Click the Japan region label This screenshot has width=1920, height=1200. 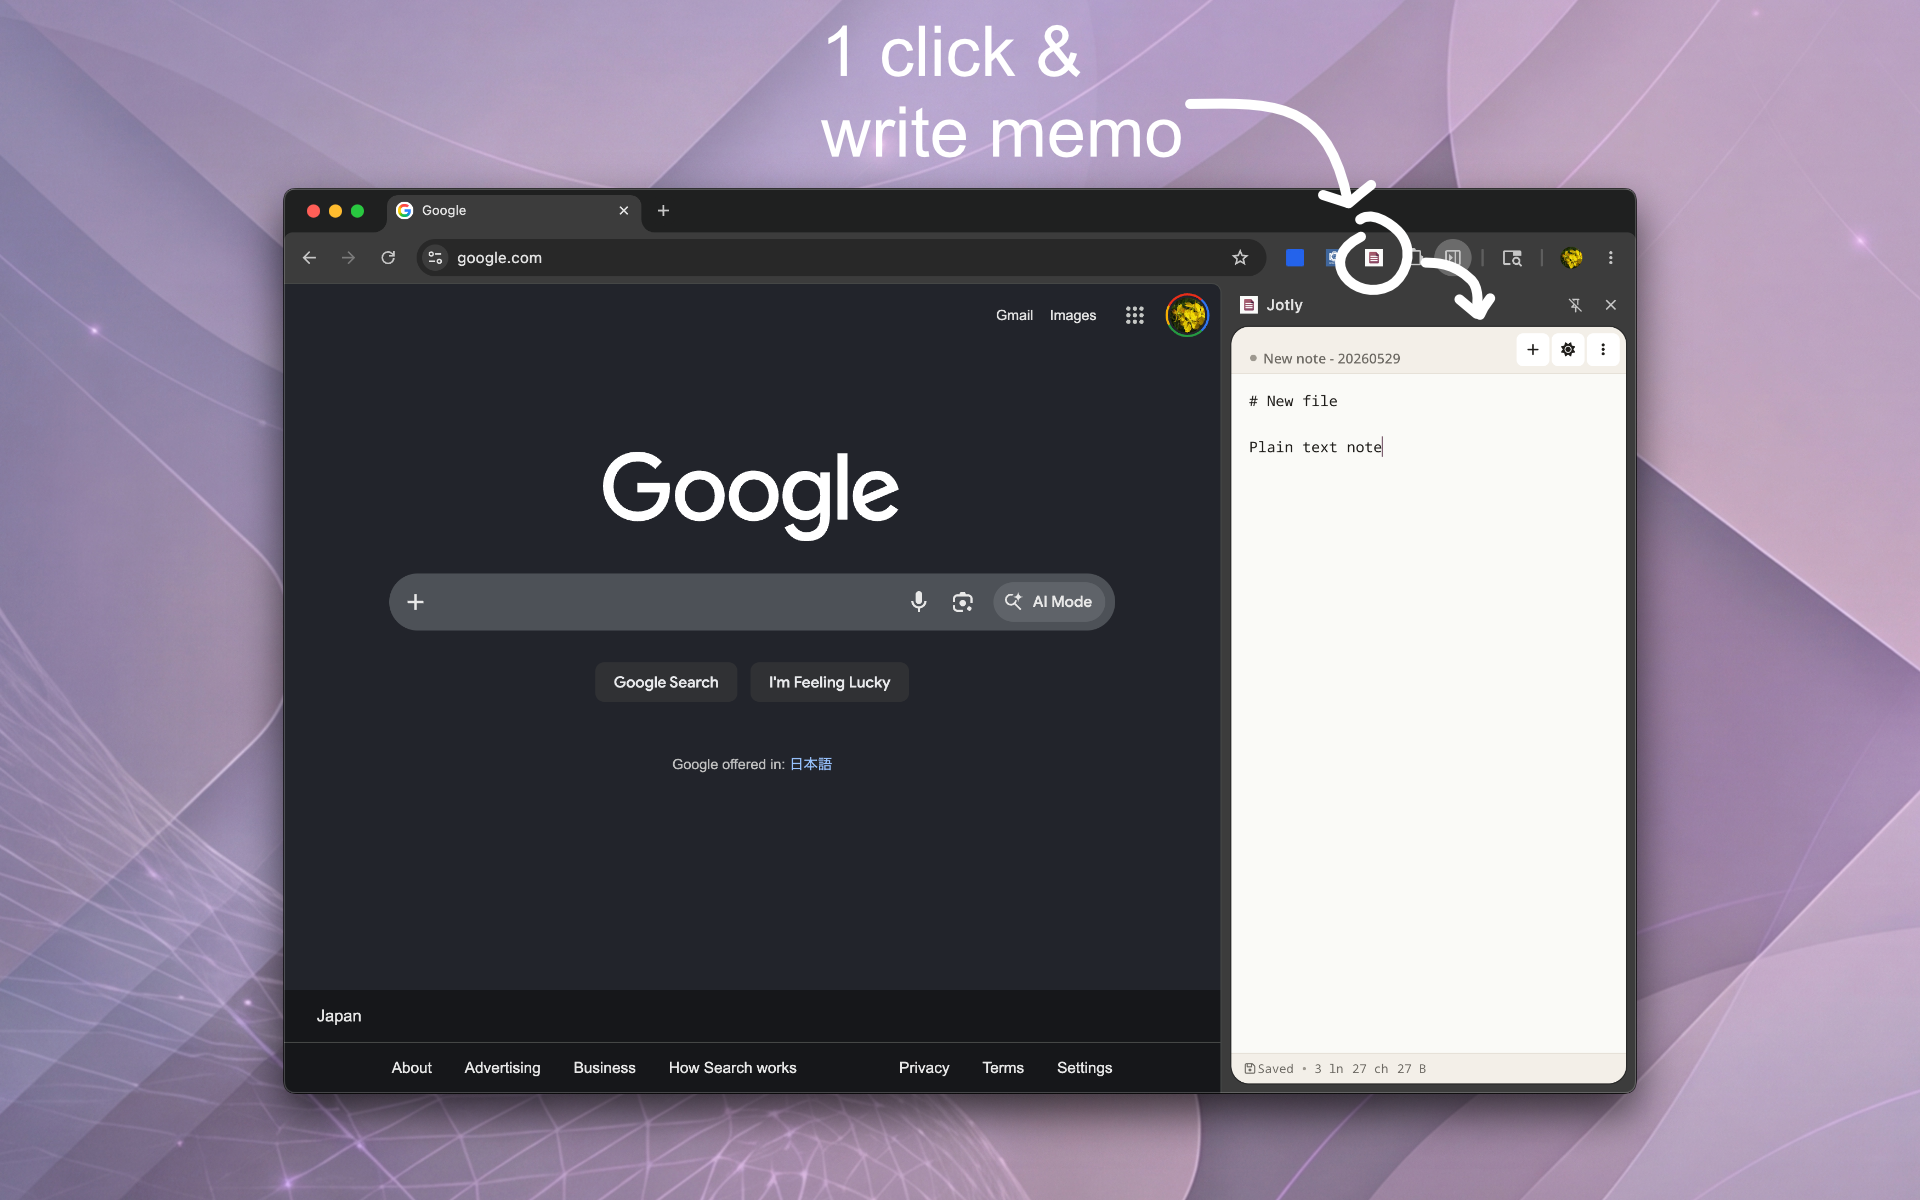pyautogui.click(x=339, y=1016)
